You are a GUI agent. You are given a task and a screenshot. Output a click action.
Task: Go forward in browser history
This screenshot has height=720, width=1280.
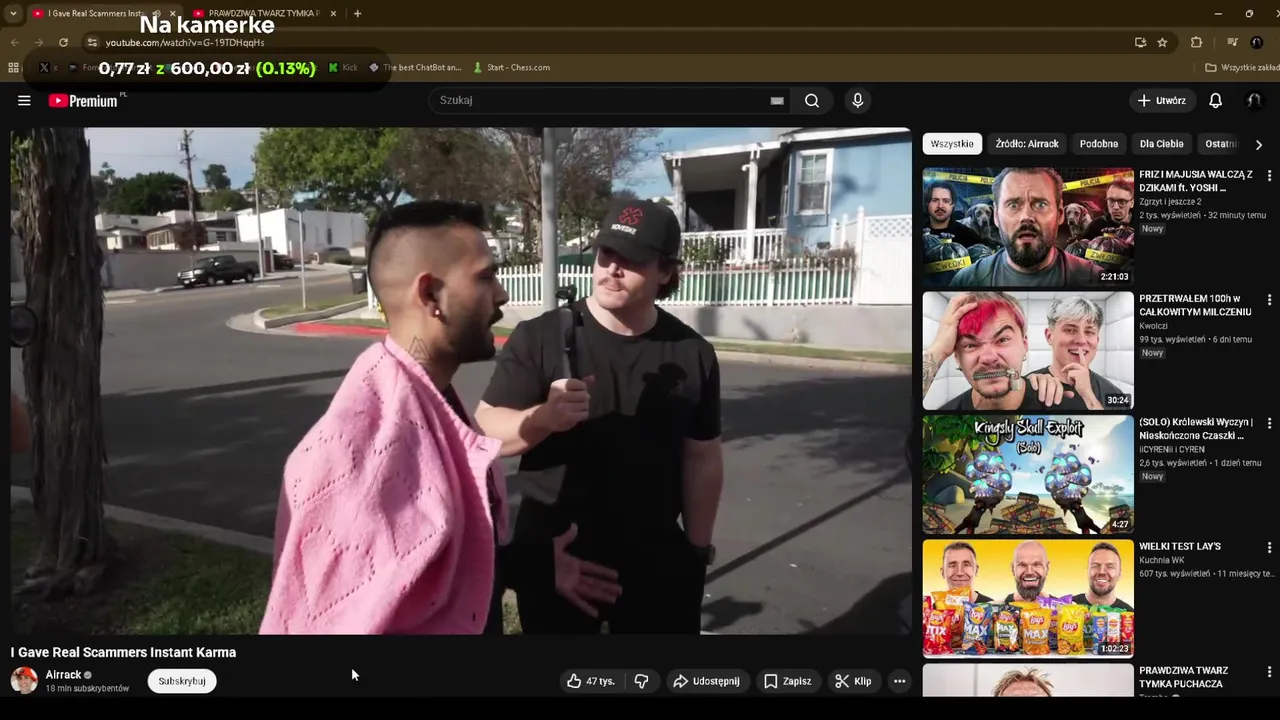click(x=38, y=42)
